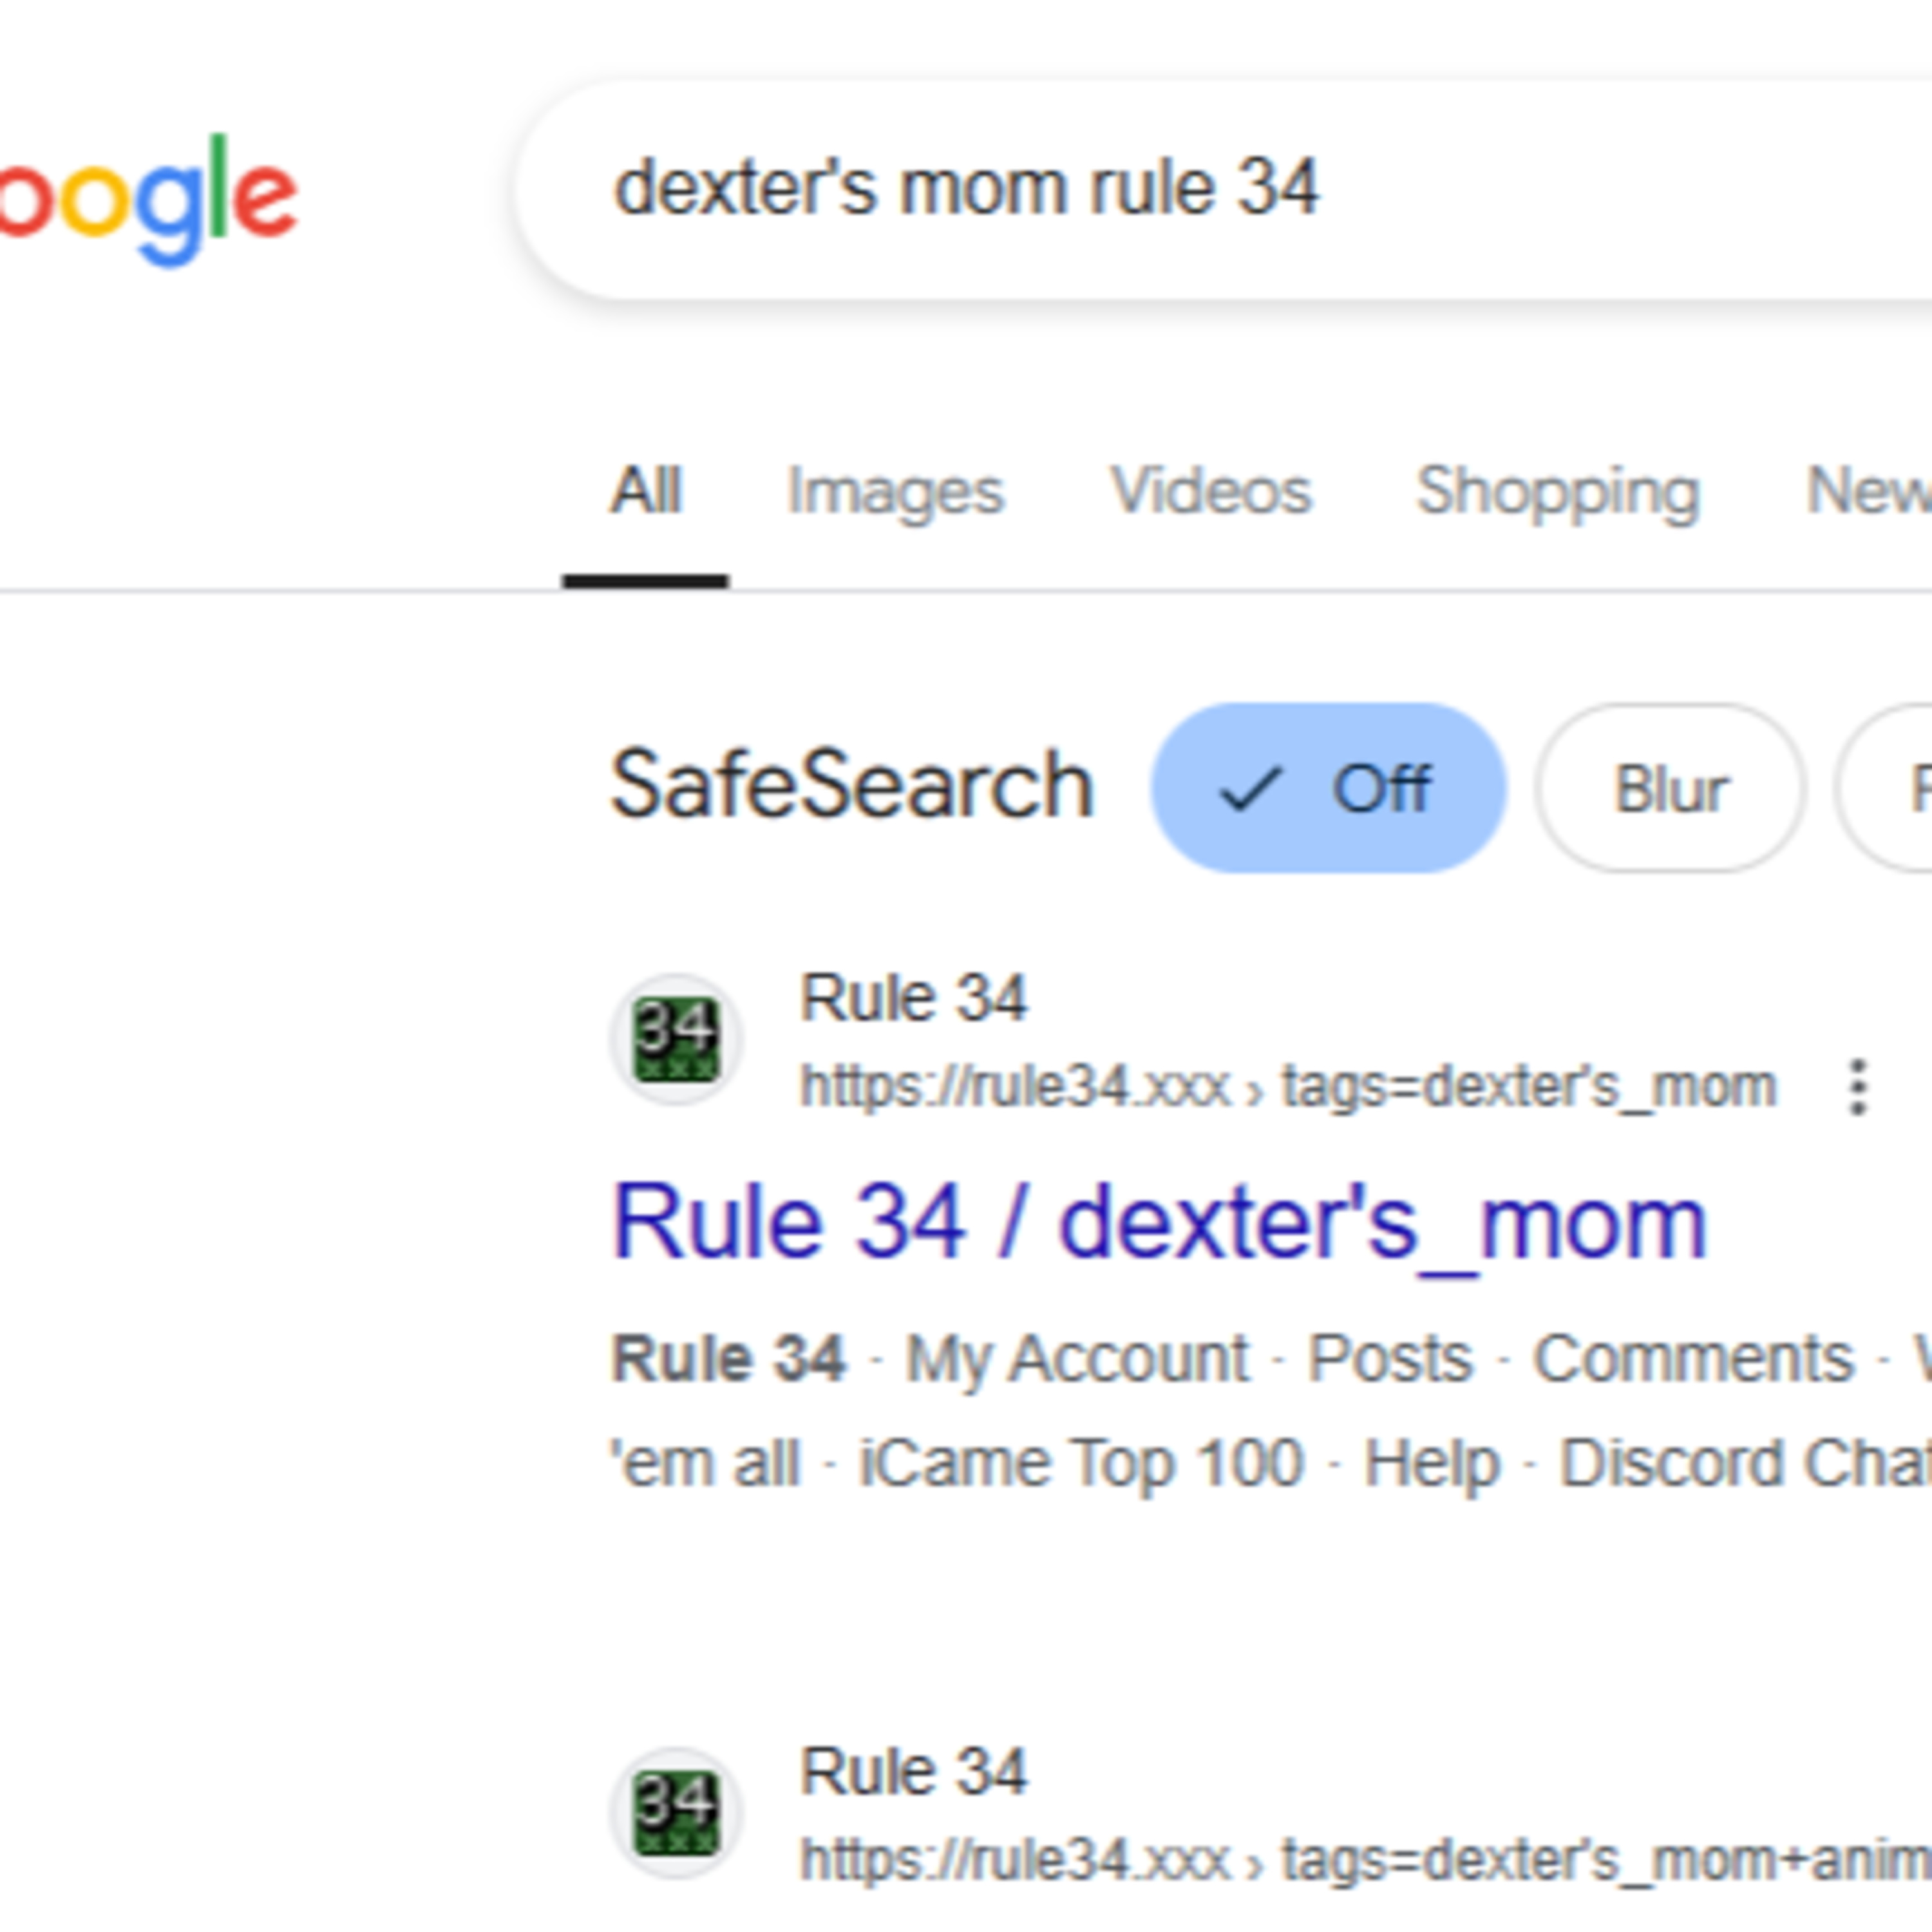The image size is (1932, 1932).
Task: Switch SafeSearch to Blur
Action: pyautogui.click(x=1669, y=788)
